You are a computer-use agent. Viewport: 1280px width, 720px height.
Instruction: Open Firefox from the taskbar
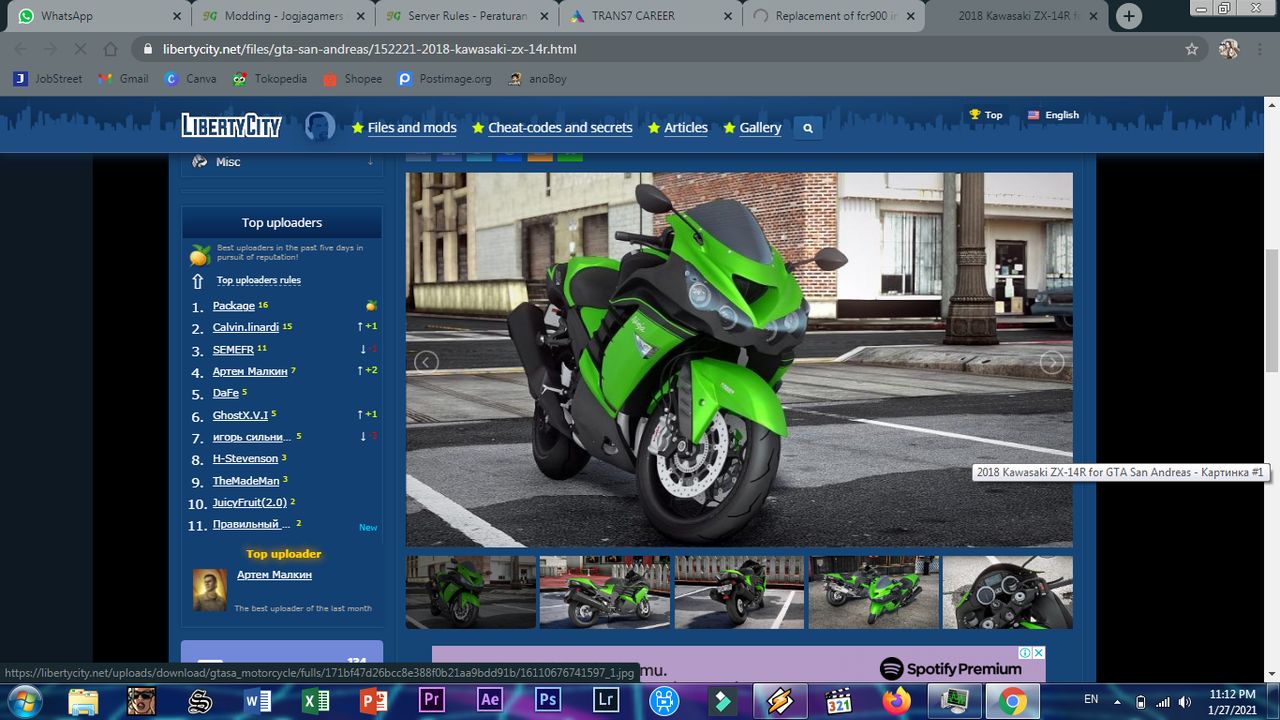coord(896,700)
